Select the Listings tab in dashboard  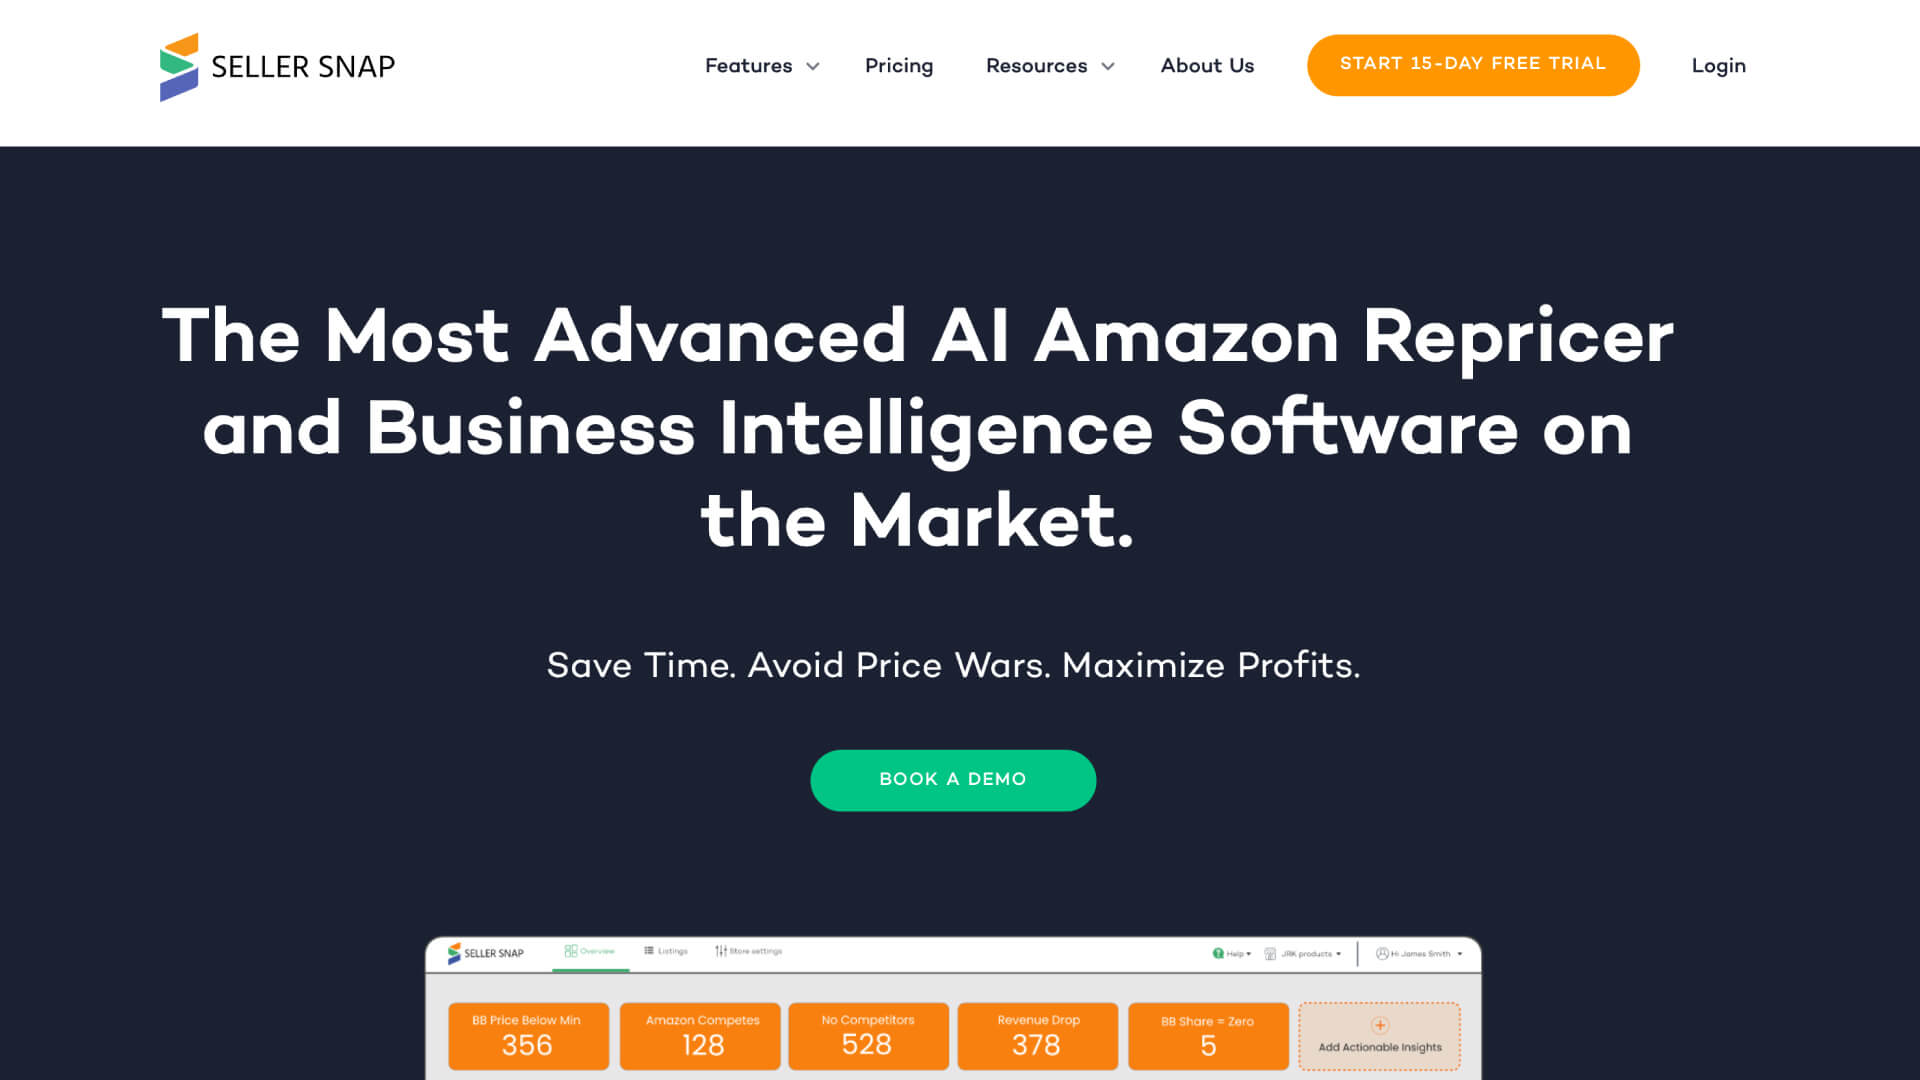pyautogui.click(x=666, y=951)
